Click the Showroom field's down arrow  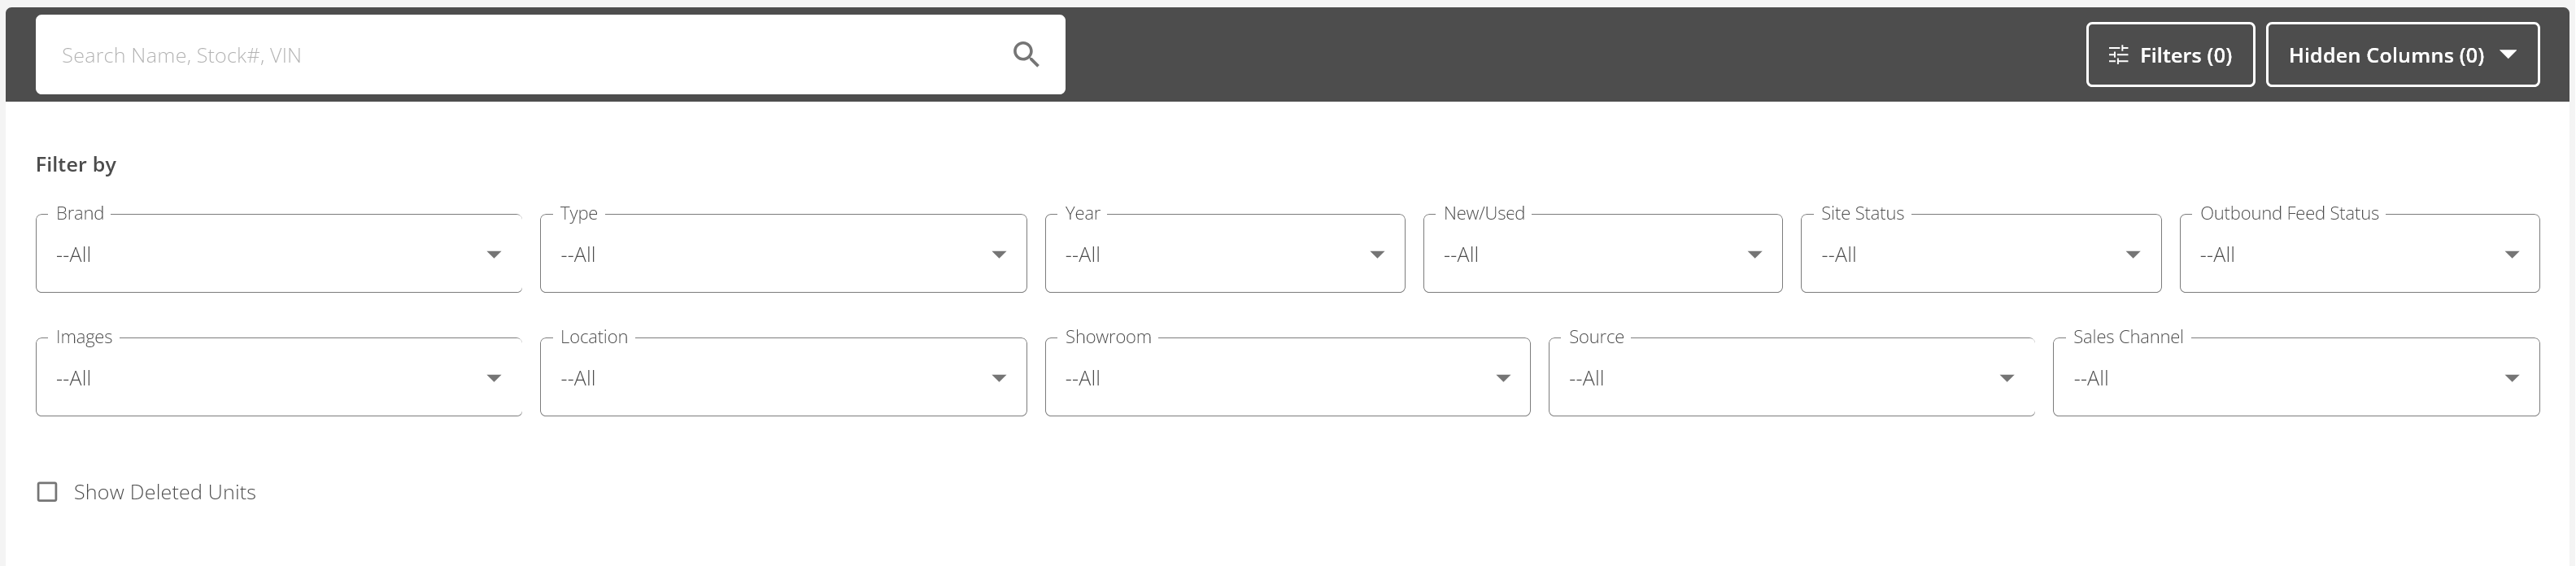pos(1502,378)
